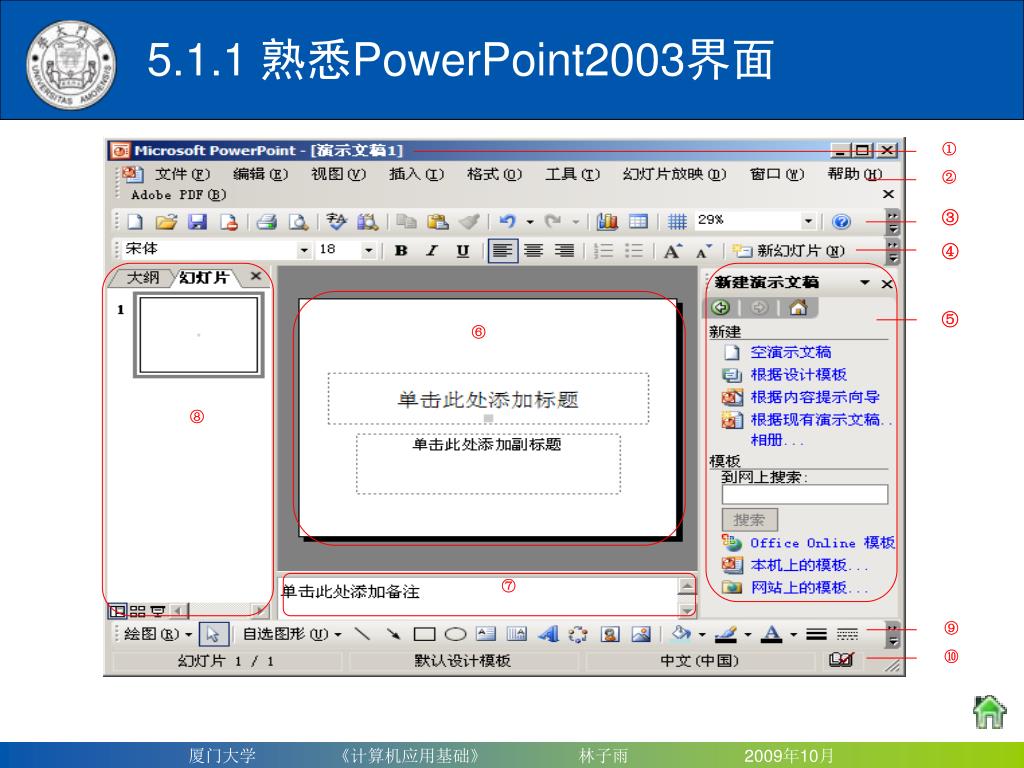This screenshot has height=768, width=1024.
Task: Click the Paste clipboard icon
Action: click(x=438, y=221)
